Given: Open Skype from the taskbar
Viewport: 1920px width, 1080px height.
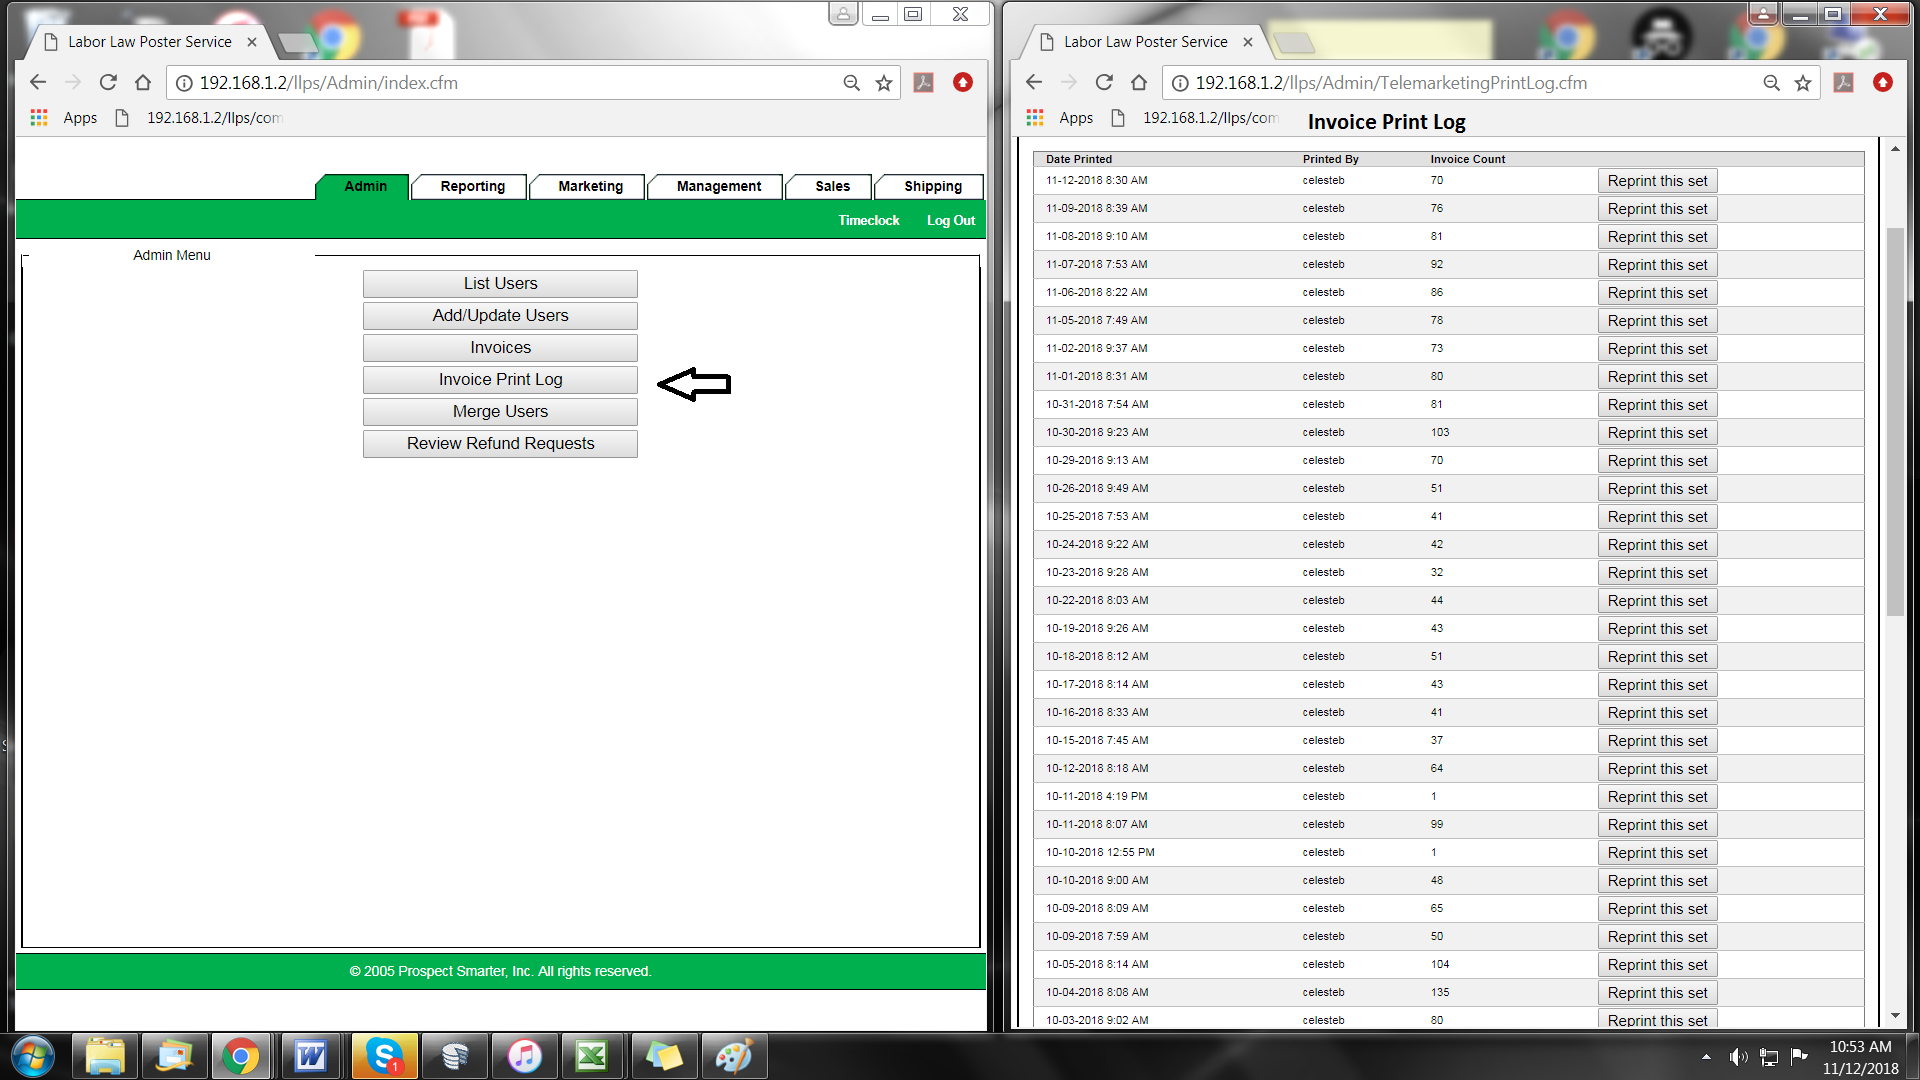Looking at the screenshot, I should [x=384, y=1056].
